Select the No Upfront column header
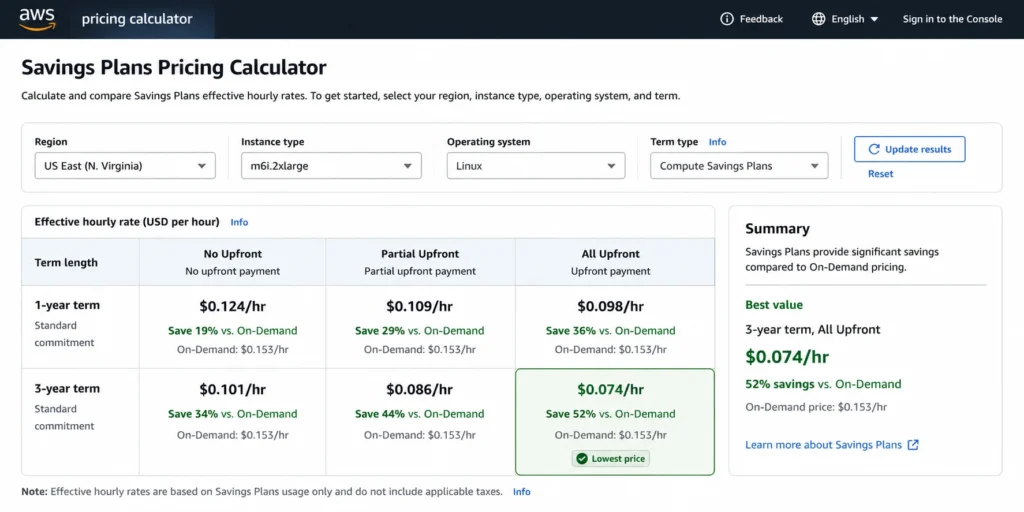 (x=232, y=262)
